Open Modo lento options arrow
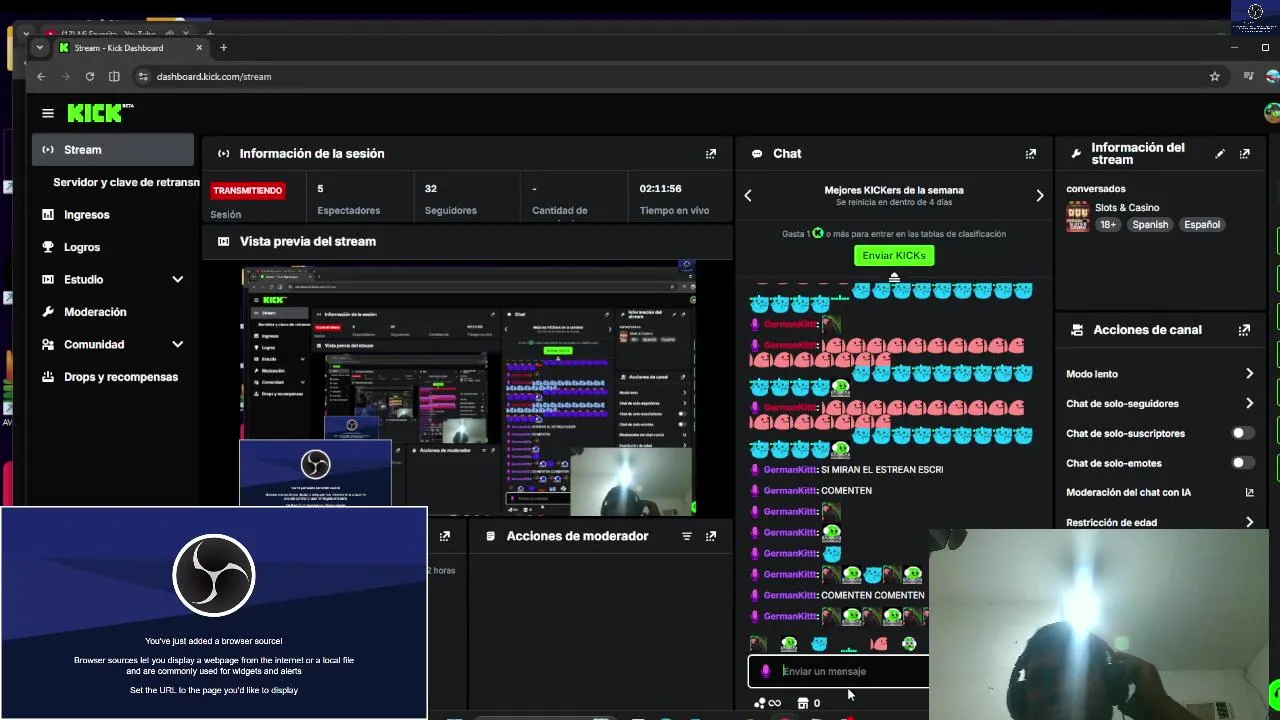 pyautogui.click(x=1249, y=373)
